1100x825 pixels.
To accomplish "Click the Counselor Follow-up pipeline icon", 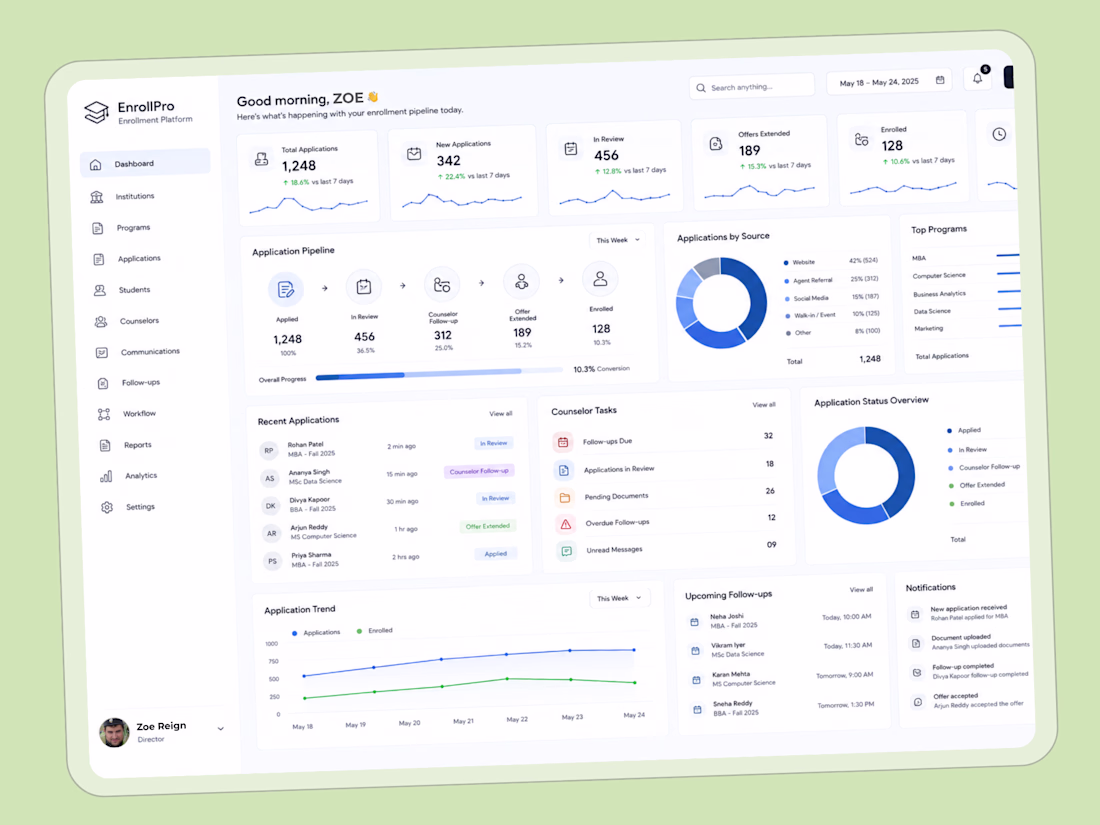I will coord(442,284).
